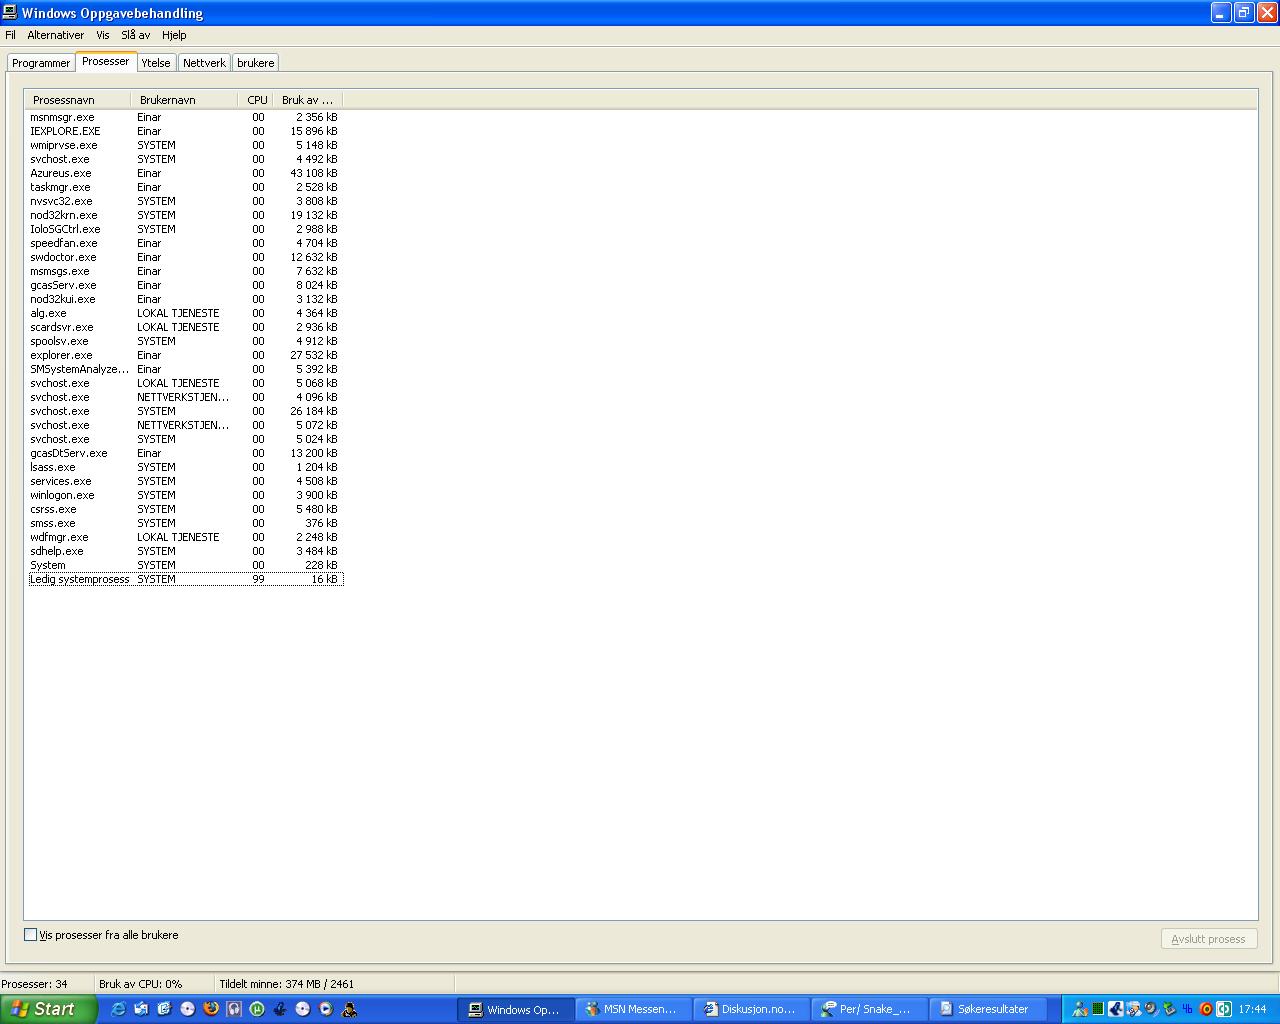Select the taskmgr.exe process row
Screen dimensions: 1280x1024
(x=185, y=187)
